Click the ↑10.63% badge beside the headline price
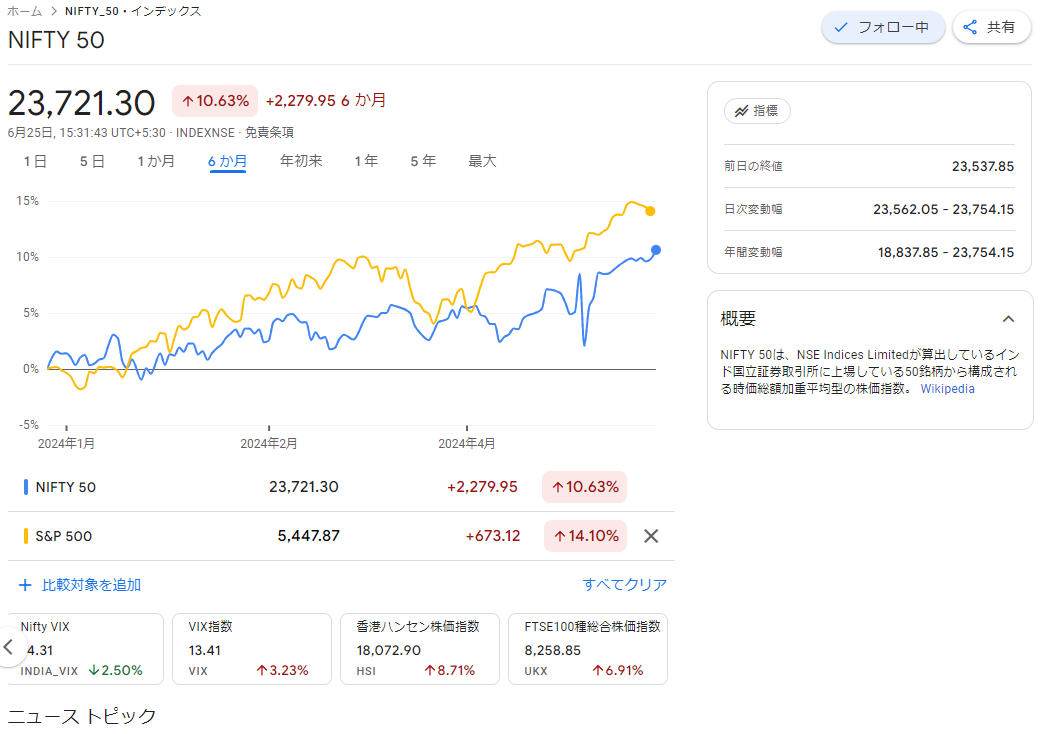 point(215,101)
